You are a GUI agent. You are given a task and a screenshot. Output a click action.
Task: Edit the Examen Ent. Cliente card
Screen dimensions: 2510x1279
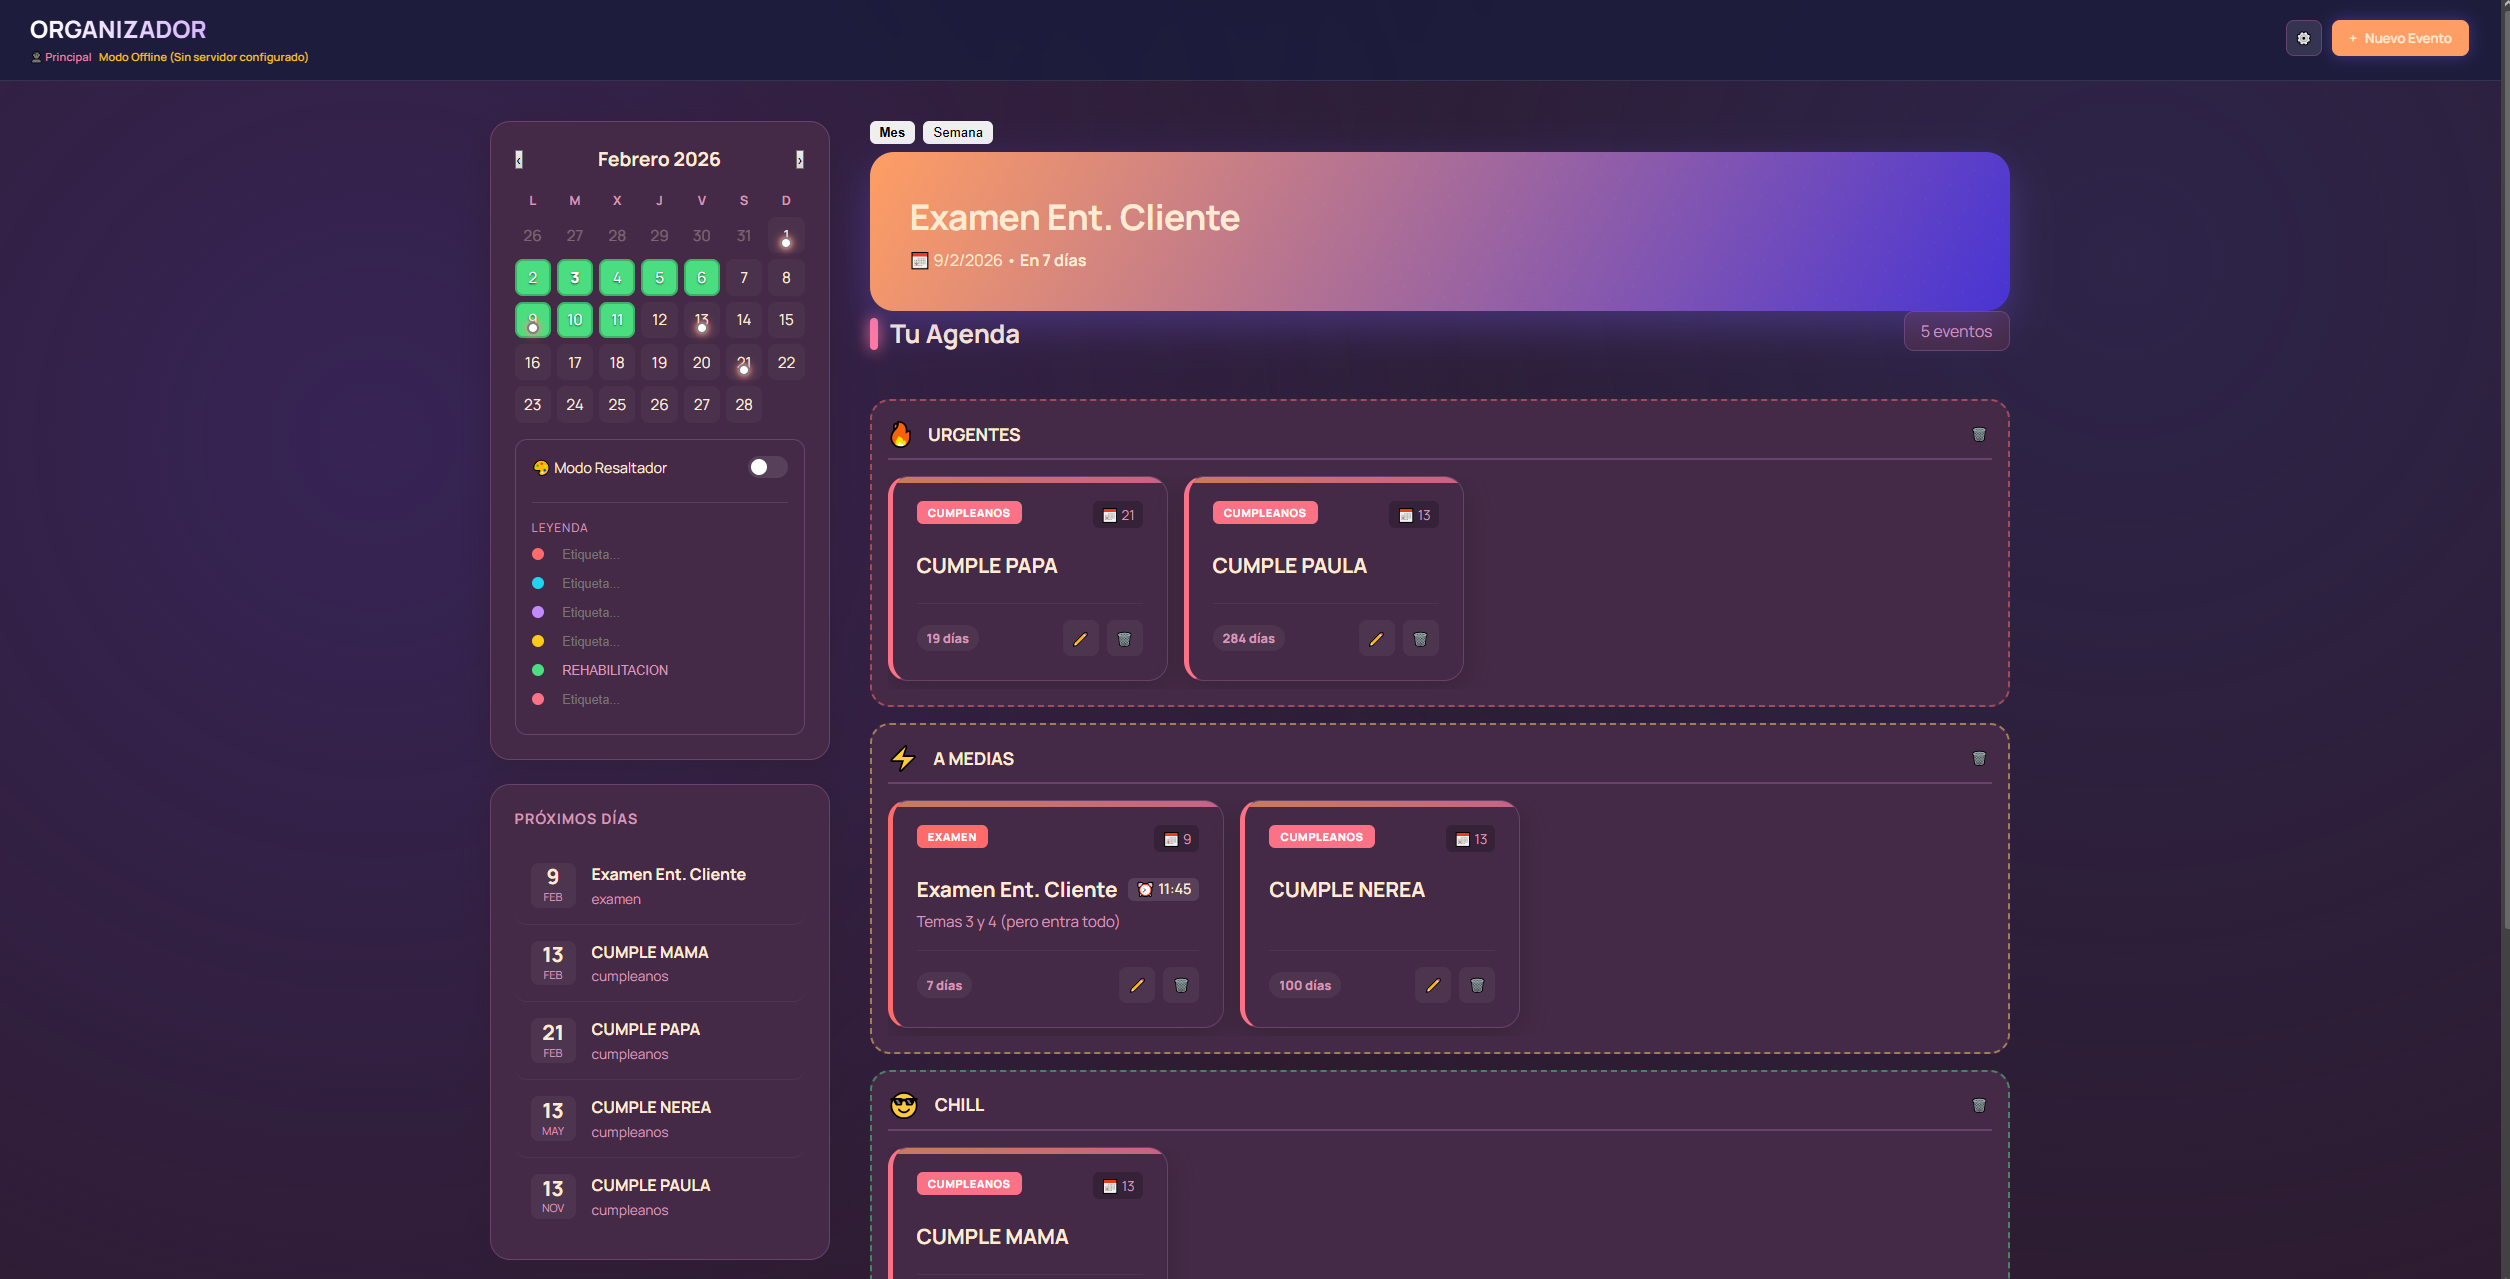[1136, 986]
